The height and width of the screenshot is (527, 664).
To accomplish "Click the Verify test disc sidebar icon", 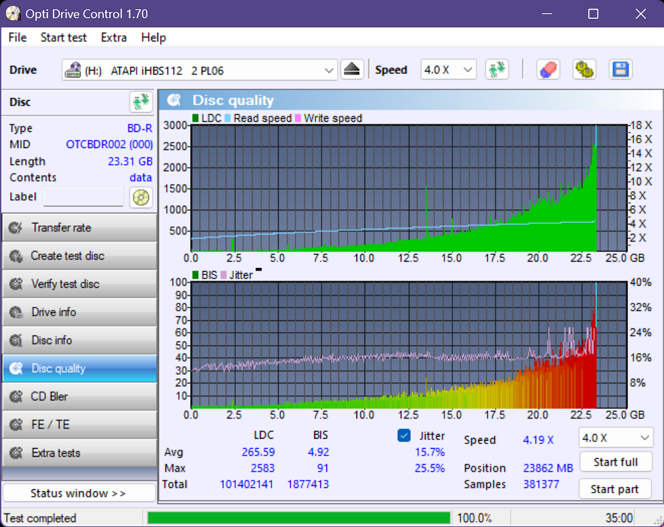I will coord(16,284).
